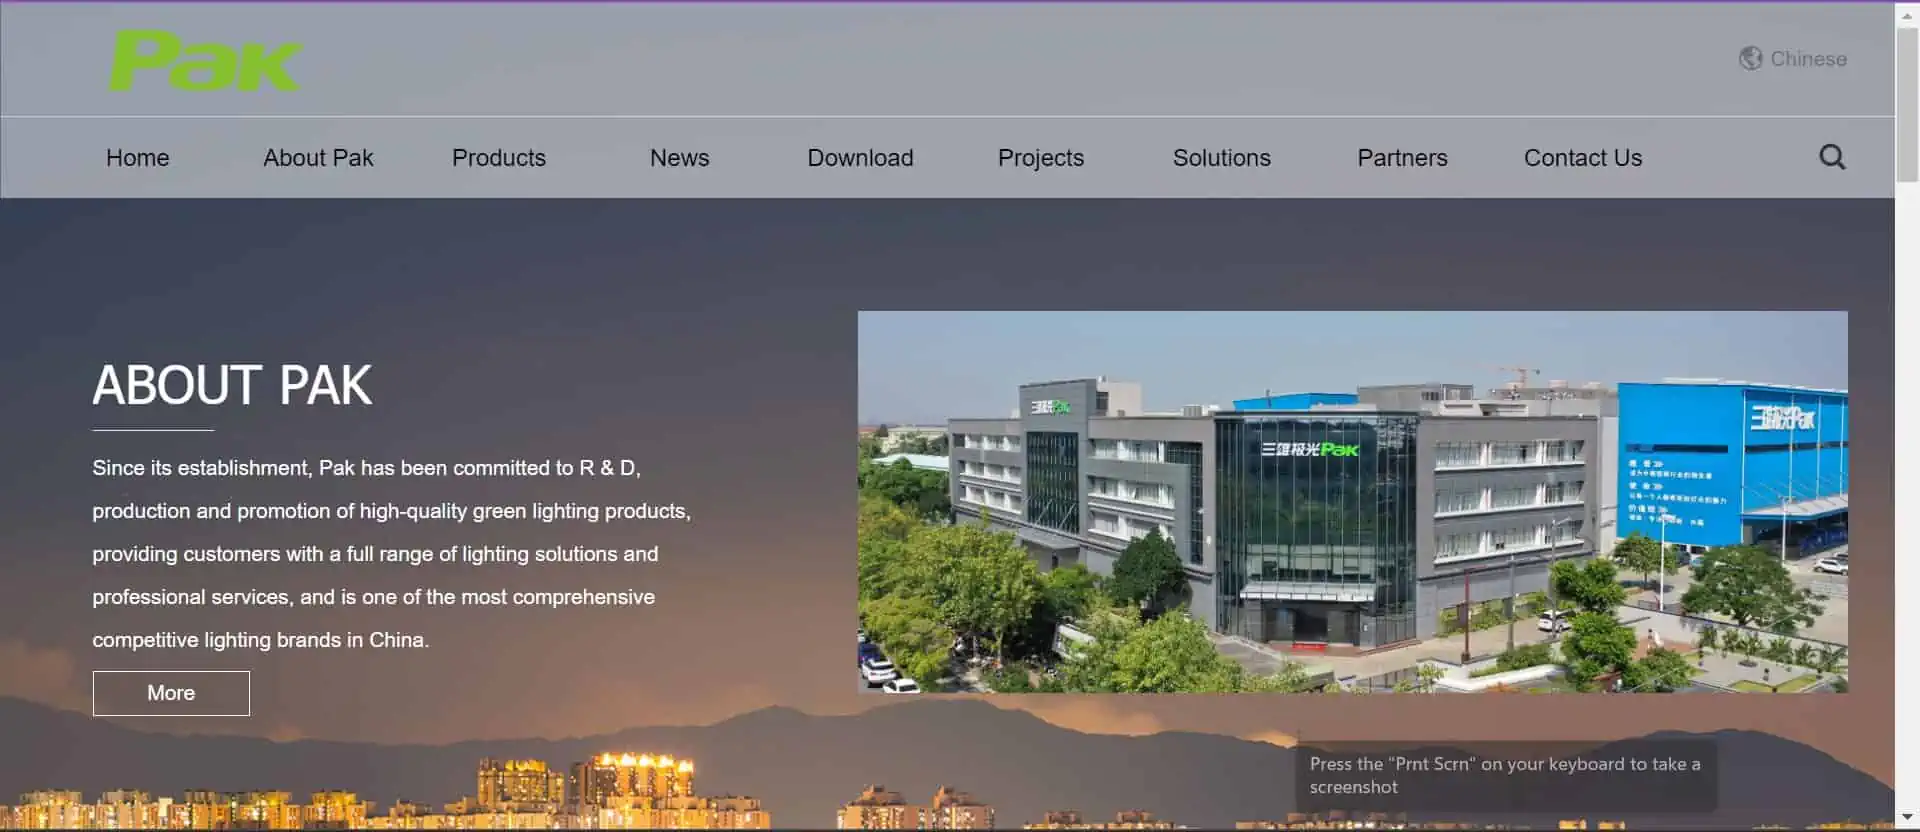This screenshot has width=1920, height=832.
Task: Open the Download menu item
Action: coord(860,158)
